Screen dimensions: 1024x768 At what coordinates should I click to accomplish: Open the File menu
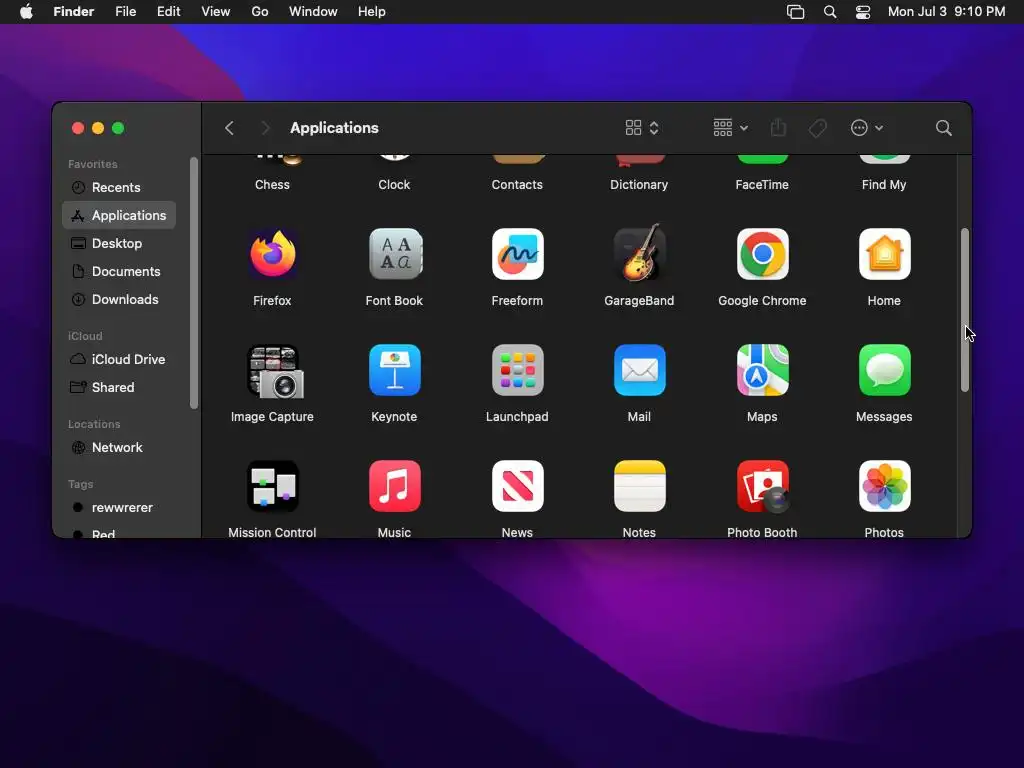(125, 12)
